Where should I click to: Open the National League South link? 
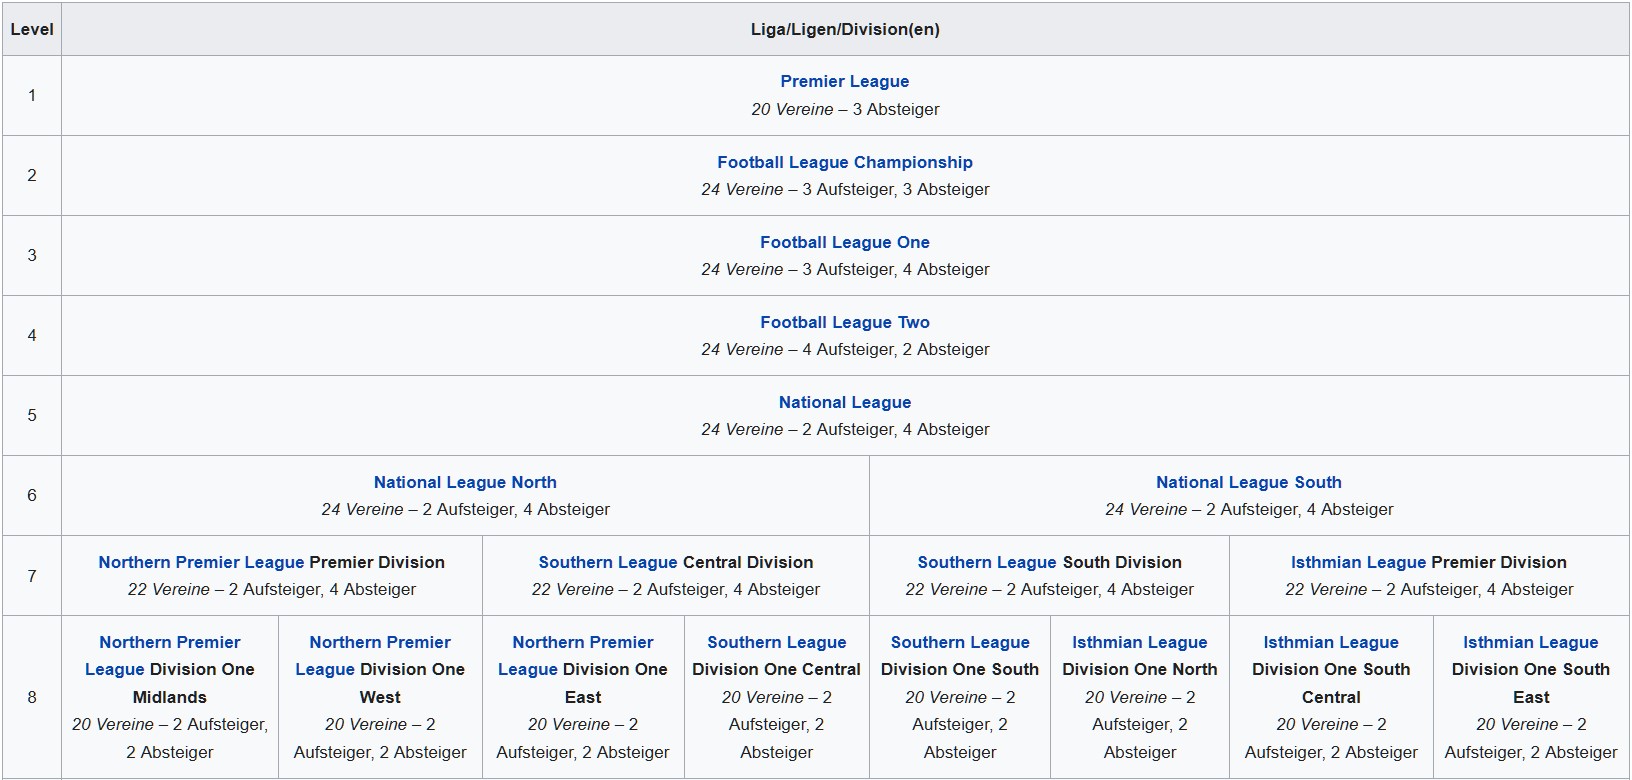pyautogui.click(x=1248, y=482)
